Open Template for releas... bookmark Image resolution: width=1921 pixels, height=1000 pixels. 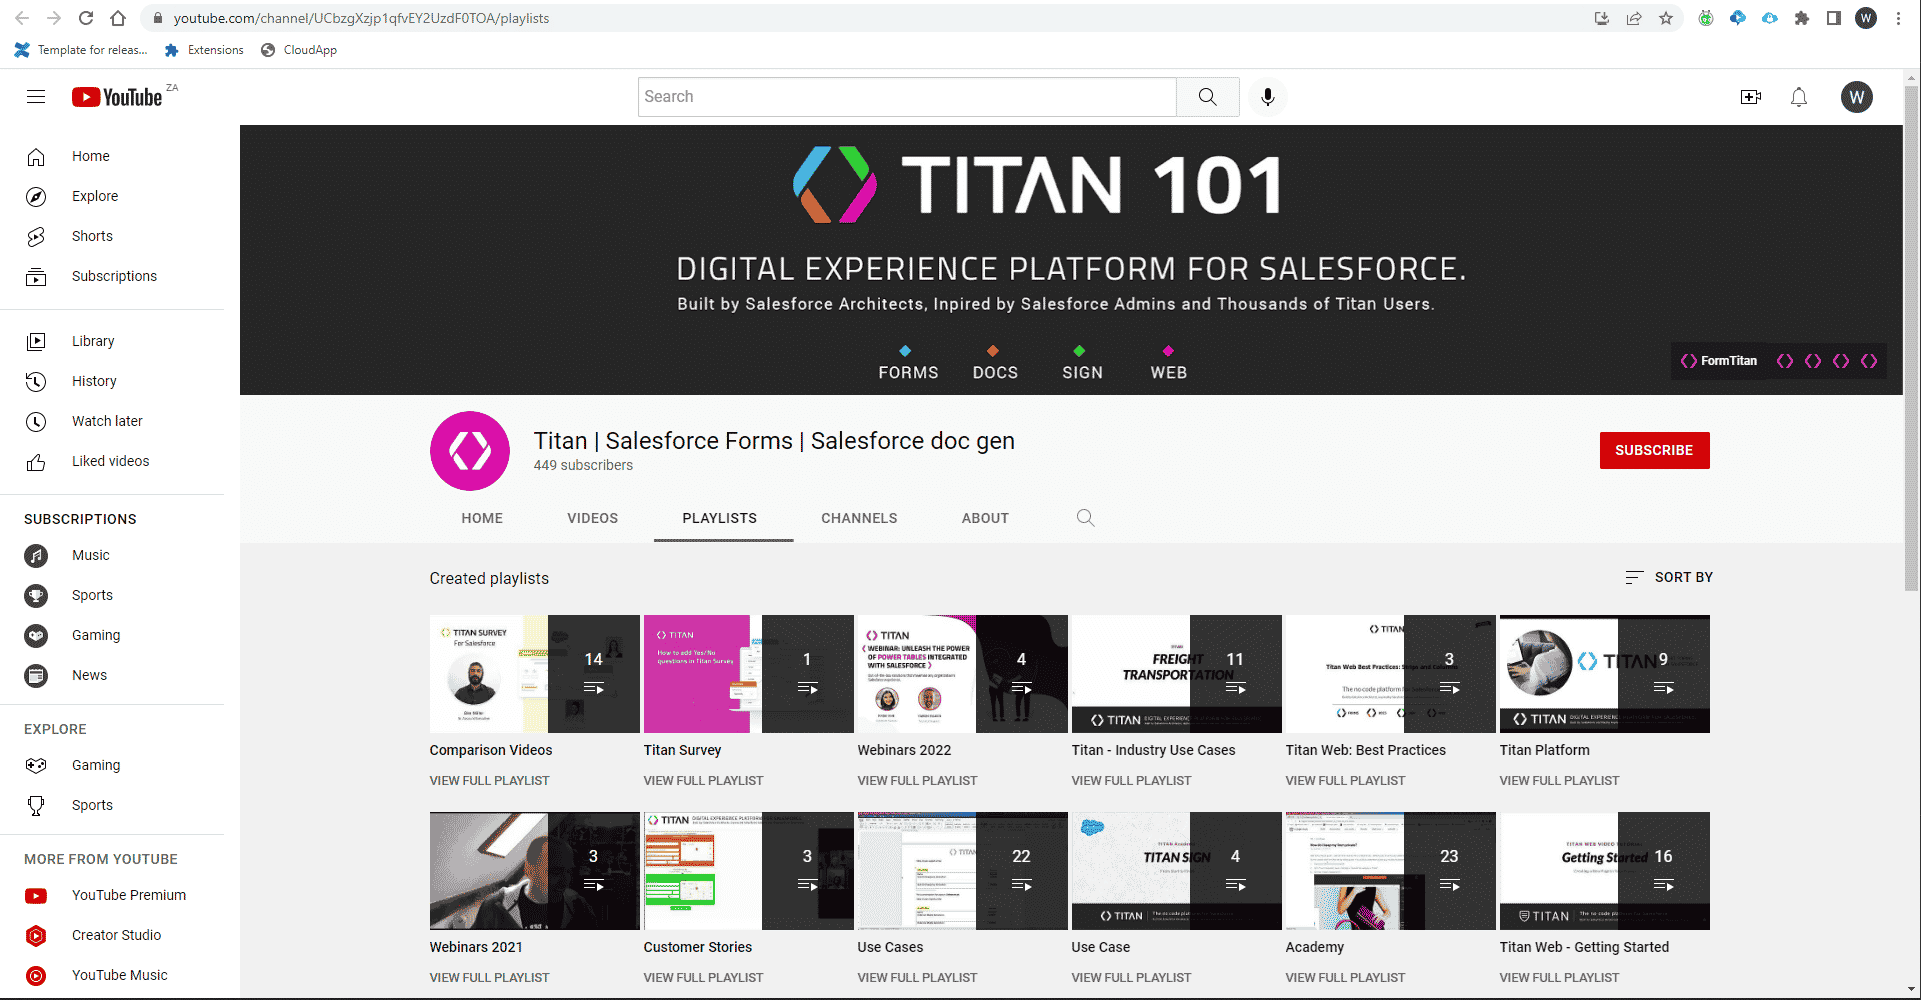(x=80, y=50)
